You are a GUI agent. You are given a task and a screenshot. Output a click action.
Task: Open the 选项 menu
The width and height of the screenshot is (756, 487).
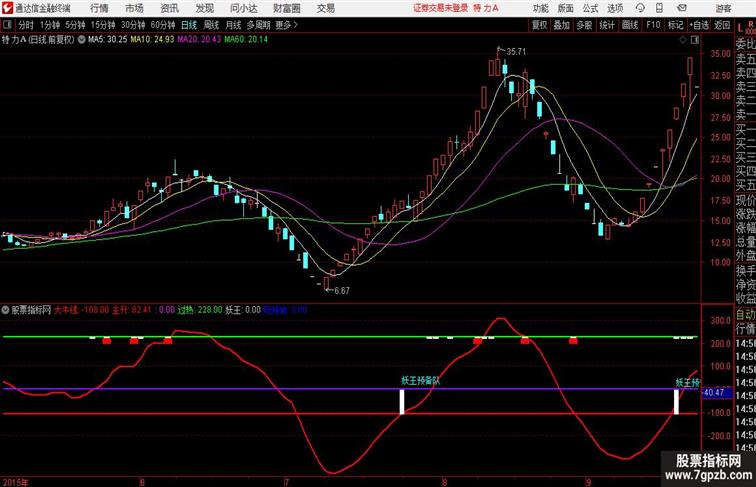(x=615, y=8)
